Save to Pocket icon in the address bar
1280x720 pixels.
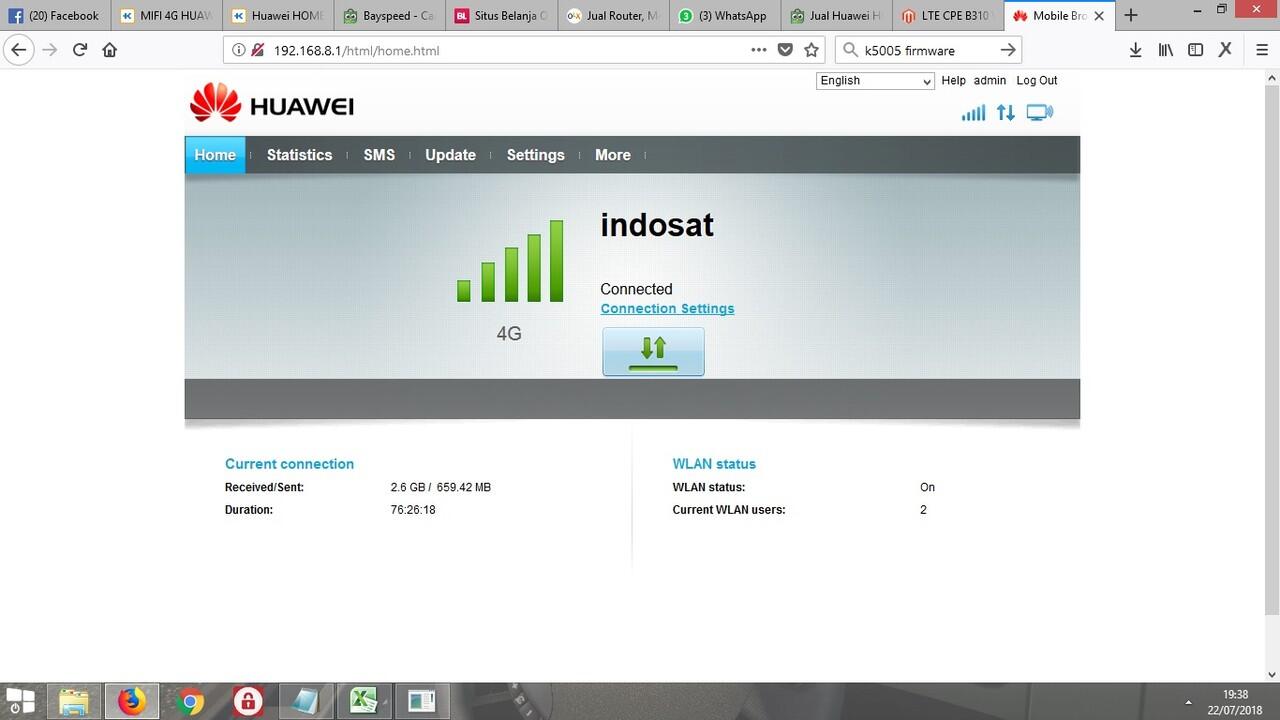tap(786, 50)
